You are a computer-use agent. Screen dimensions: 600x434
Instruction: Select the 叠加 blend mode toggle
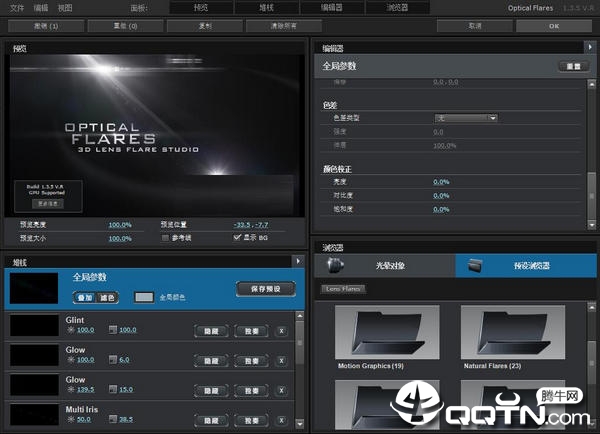tap(85, 297)
